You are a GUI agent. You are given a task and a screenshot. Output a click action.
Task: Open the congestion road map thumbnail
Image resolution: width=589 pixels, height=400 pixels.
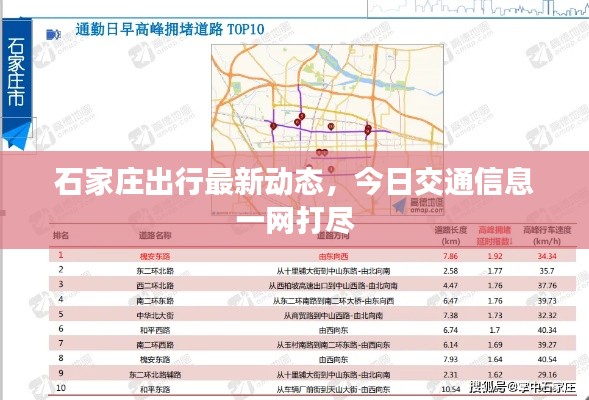pos(327,130)
